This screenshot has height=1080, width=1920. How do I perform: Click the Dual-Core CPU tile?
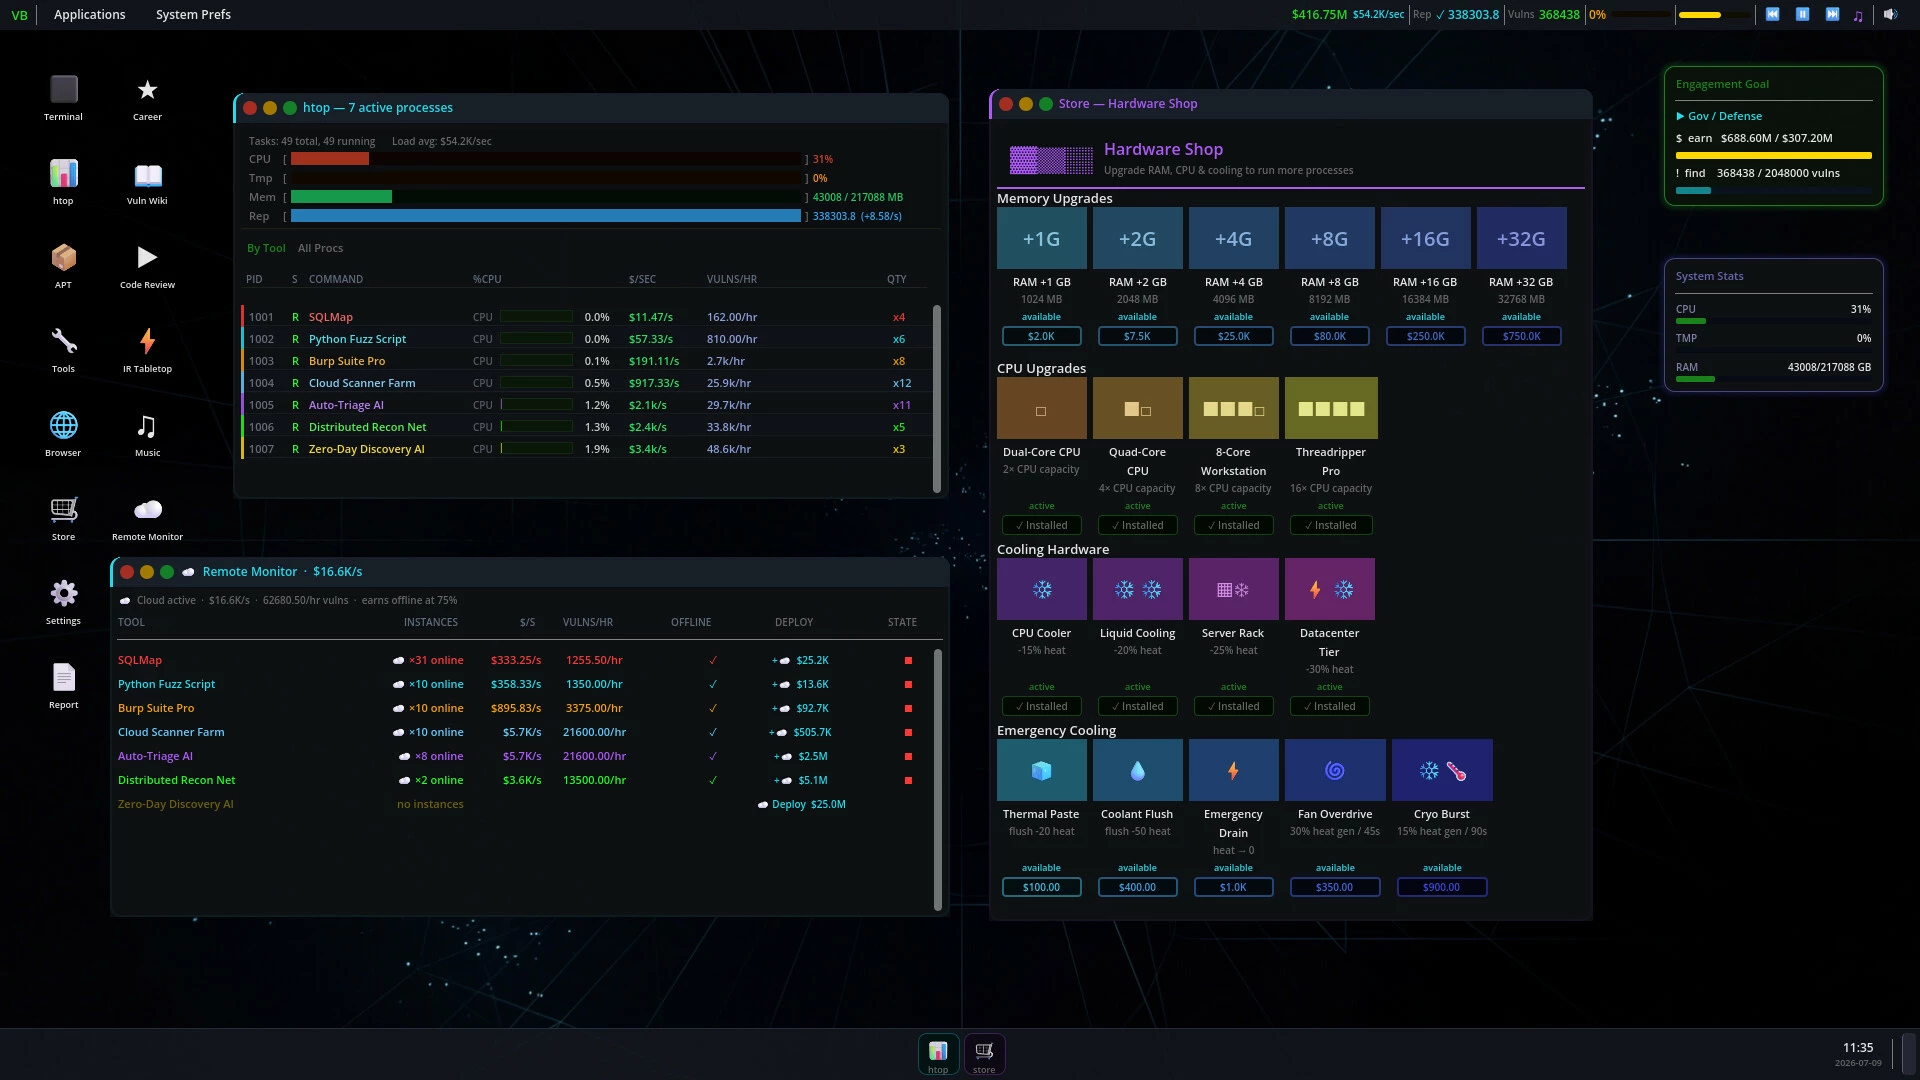(x=1041, y=408)
